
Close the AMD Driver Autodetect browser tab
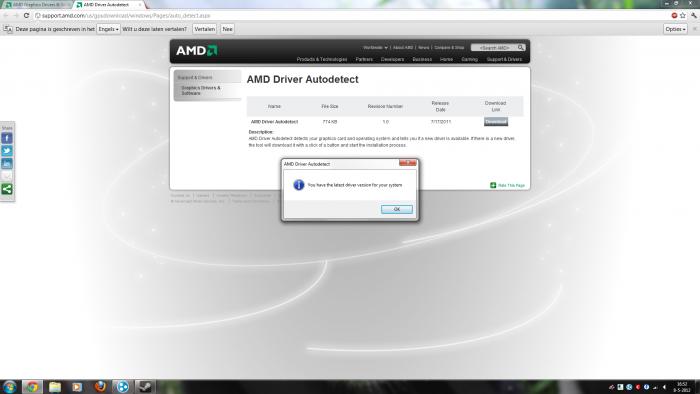click(x=140, y=4)
